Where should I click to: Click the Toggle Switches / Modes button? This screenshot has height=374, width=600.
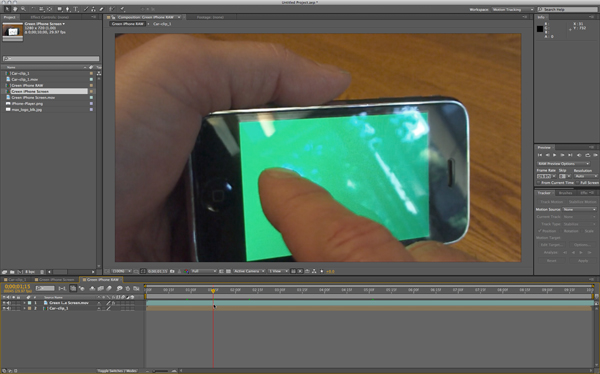[x=117, y=371]
